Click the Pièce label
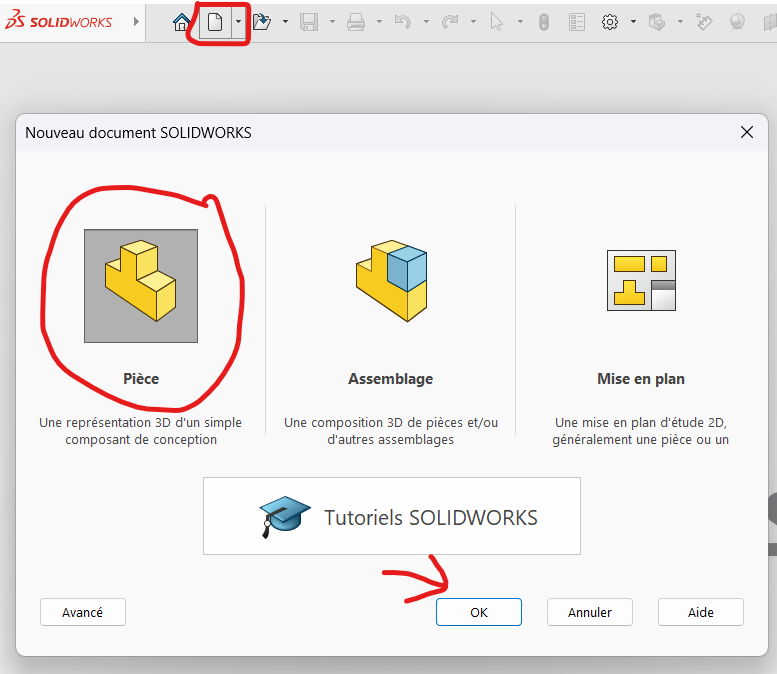The image size is (777, 674). (x=141, y=379)
